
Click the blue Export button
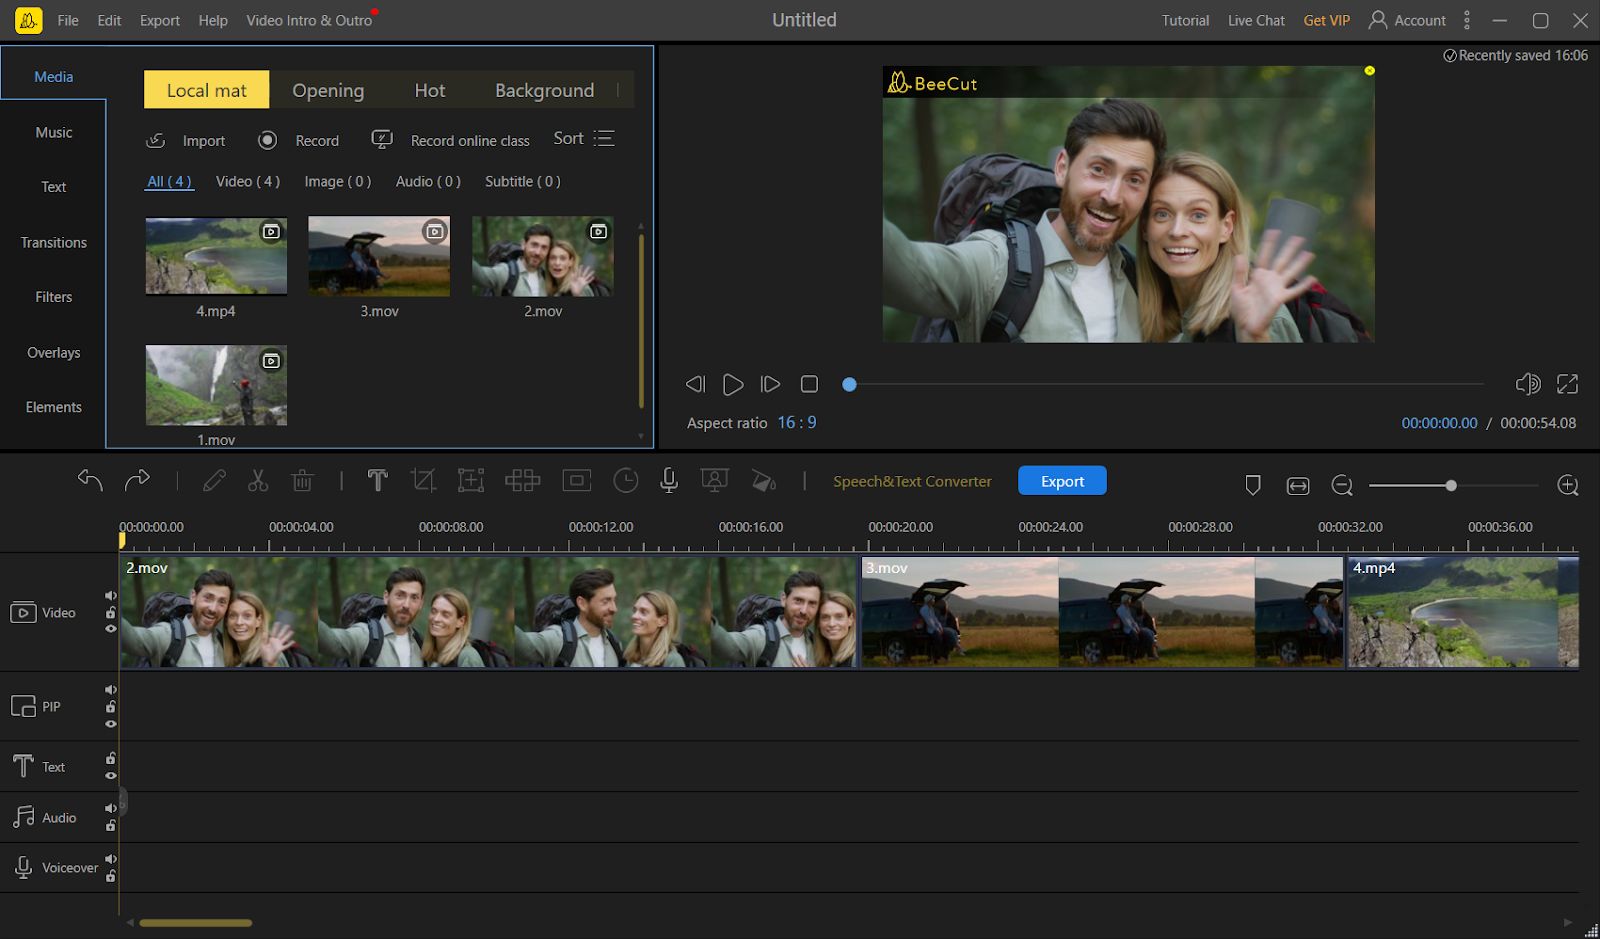pos(1062,481)
